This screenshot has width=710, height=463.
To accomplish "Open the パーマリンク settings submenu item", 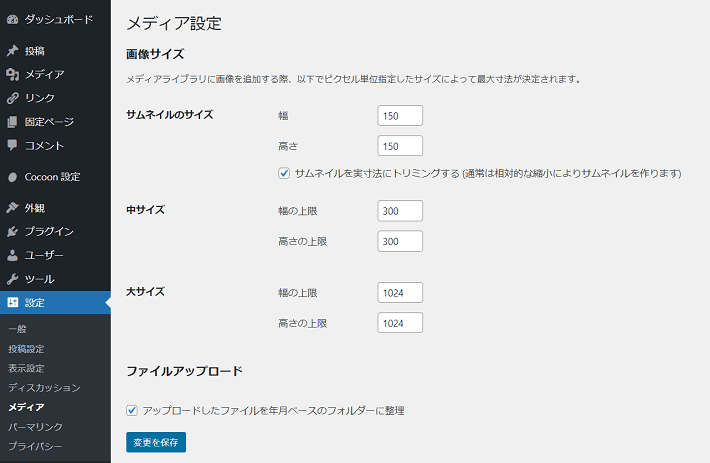I will pyautogui.click(x=35, y=427).
